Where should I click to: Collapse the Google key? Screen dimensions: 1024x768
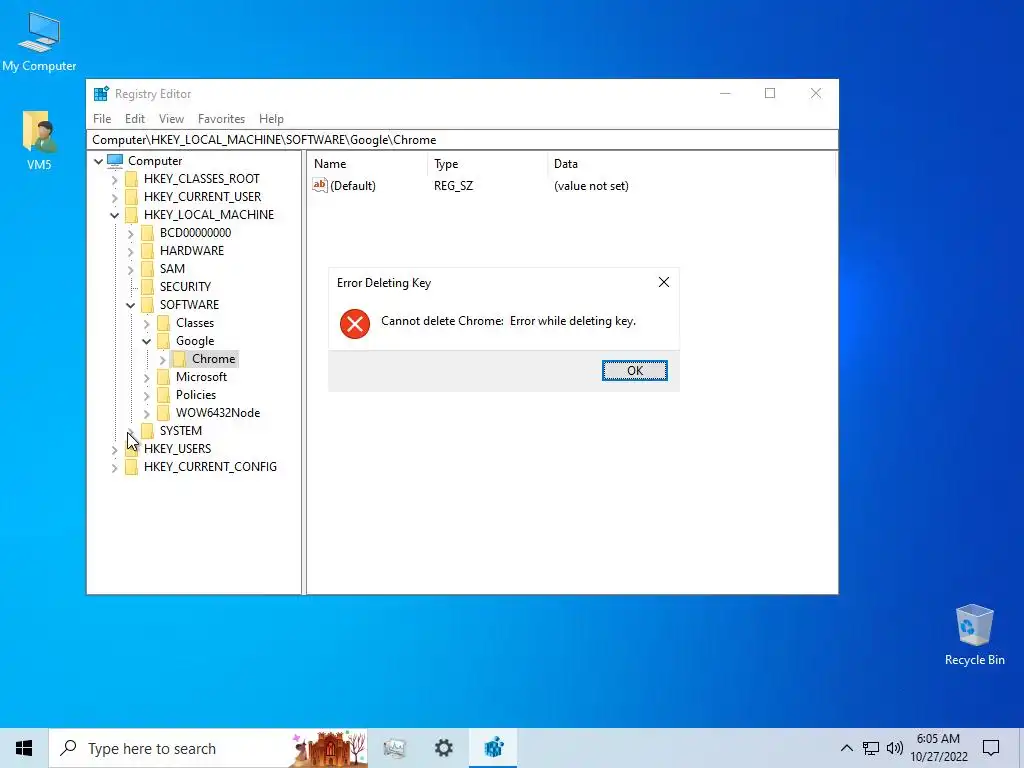146,341
